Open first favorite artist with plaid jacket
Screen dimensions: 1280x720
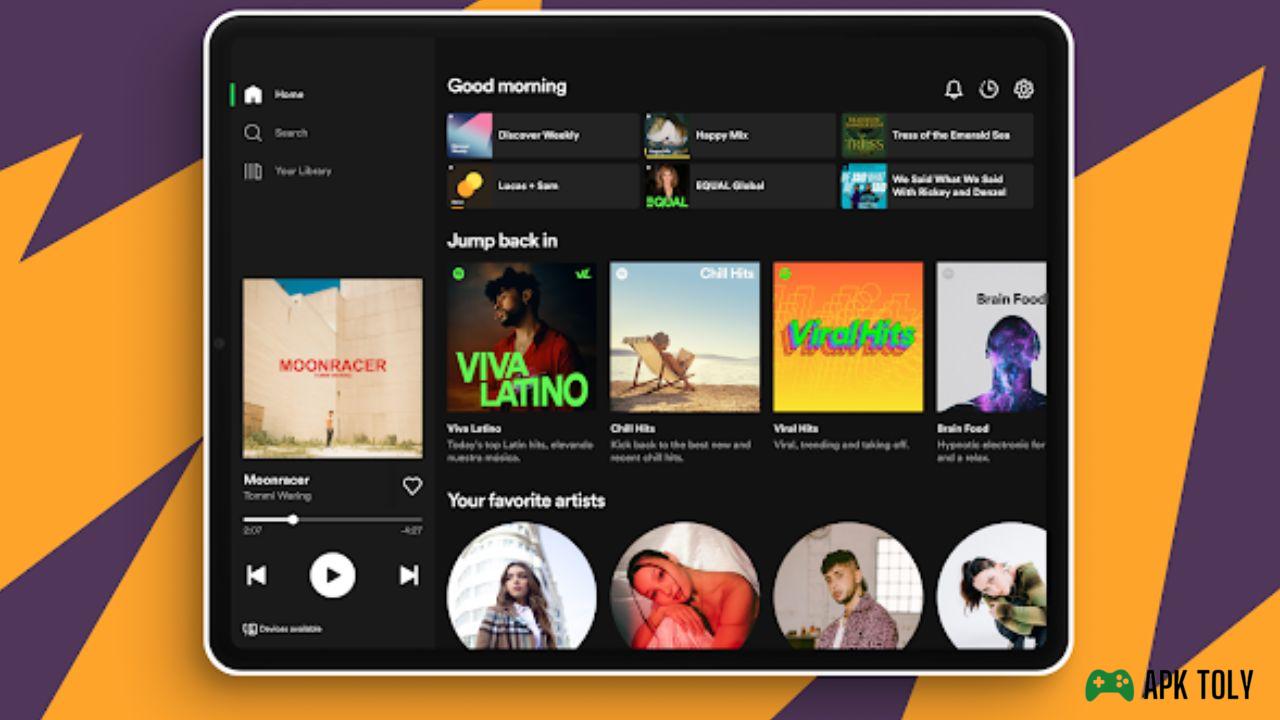[521, 586]
